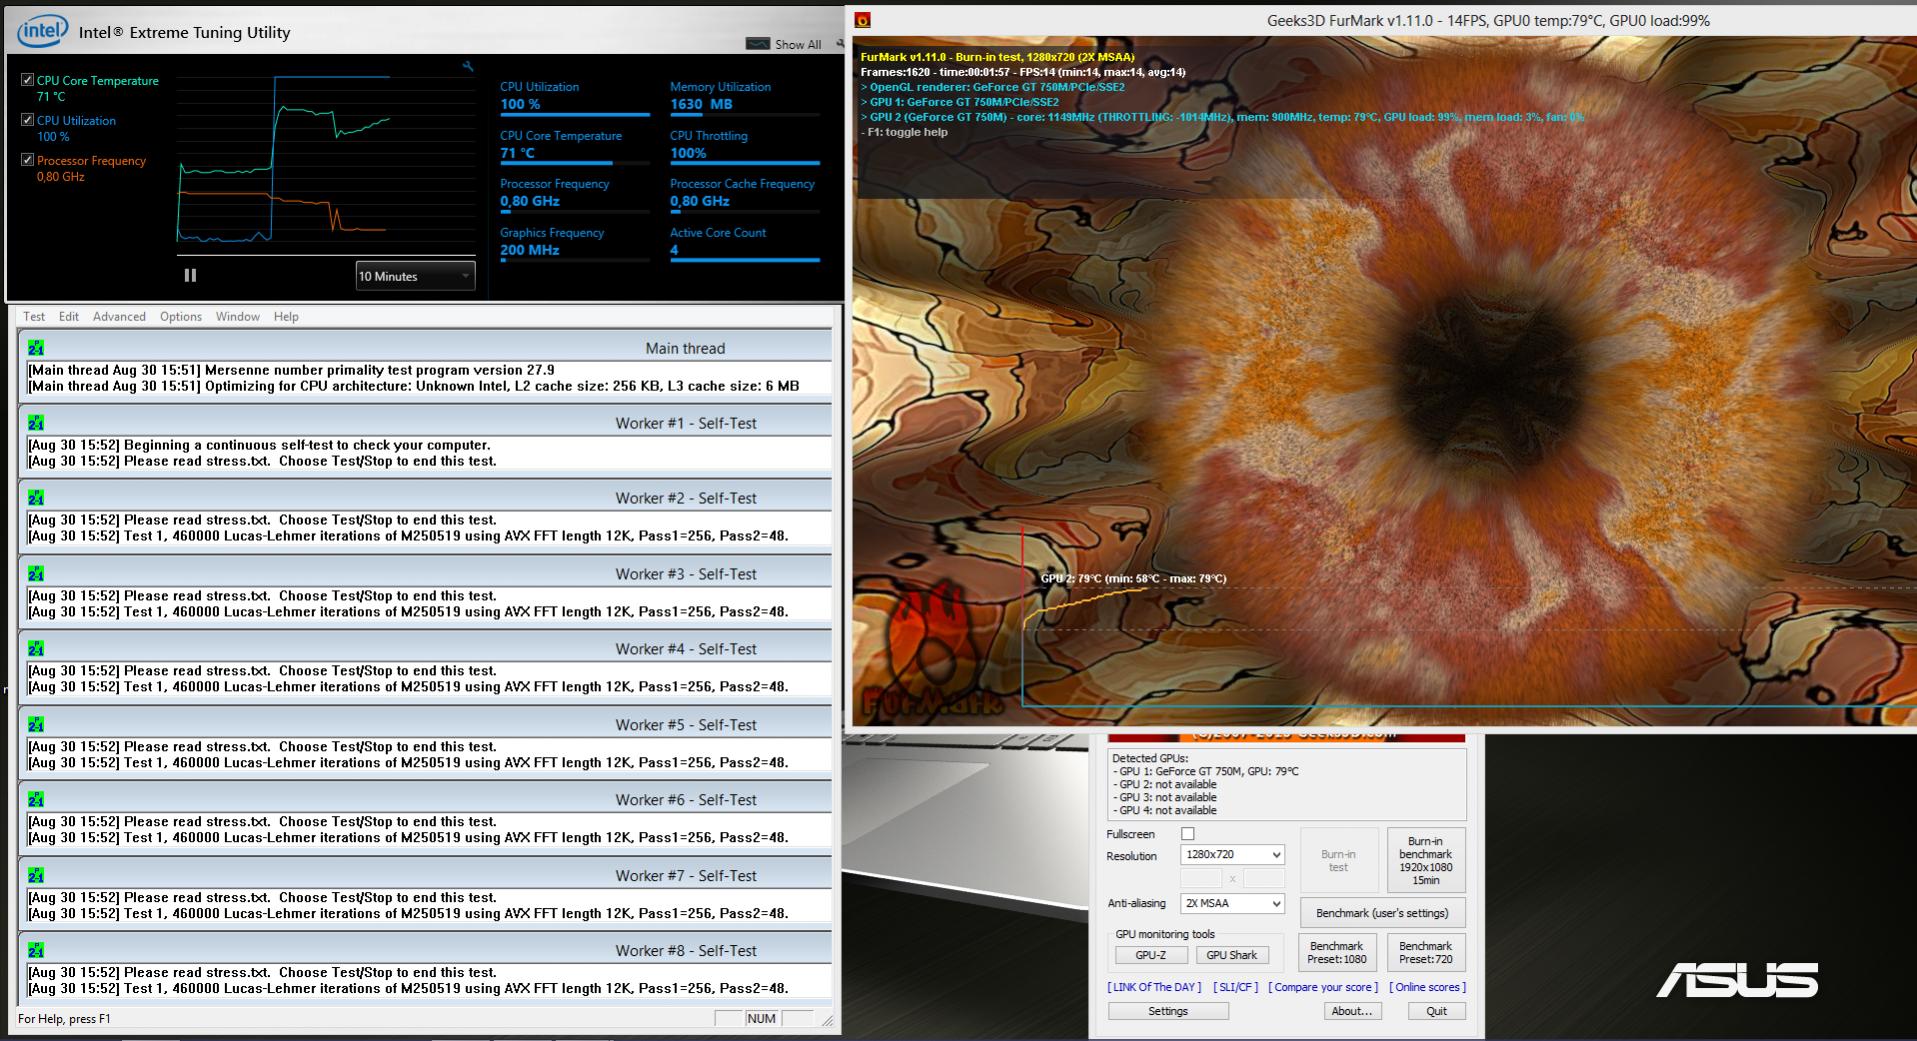Click 'GPU 1: GeForce GT 750M, GPU: 79°C' line
Screen dimensions: 1917x1041
click(1205, 771)
